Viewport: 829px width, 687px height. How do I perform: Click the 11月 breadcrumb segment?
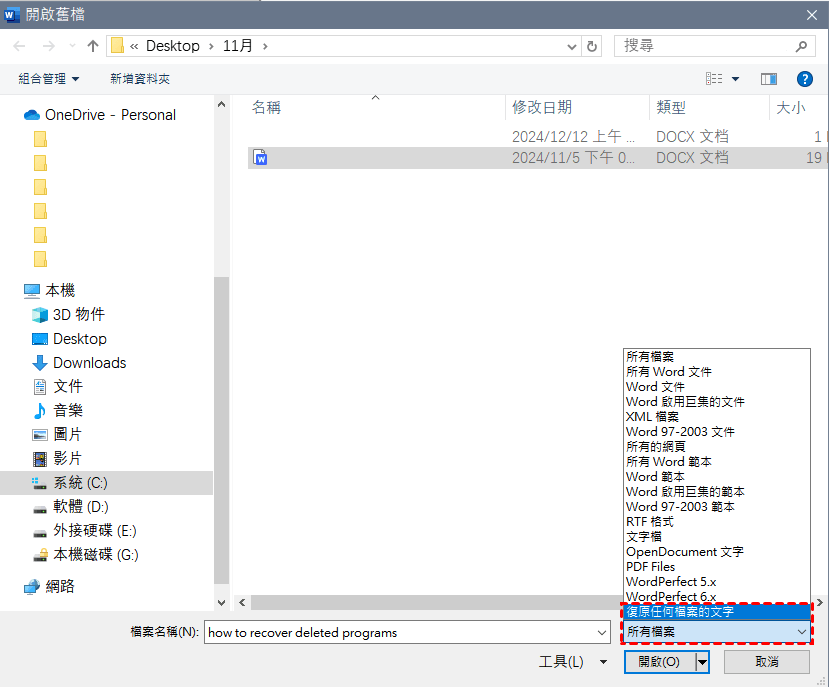237,46
